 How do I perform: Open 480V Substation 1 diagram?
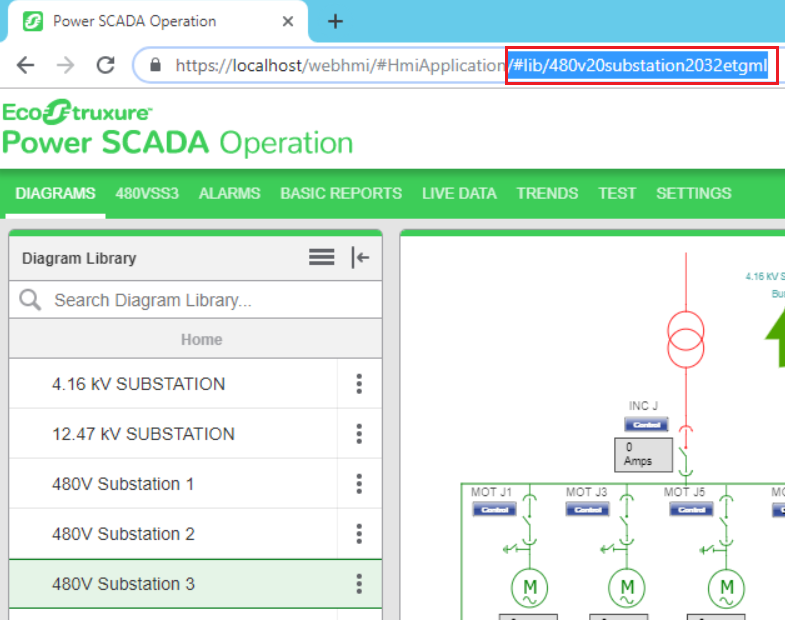173,484
